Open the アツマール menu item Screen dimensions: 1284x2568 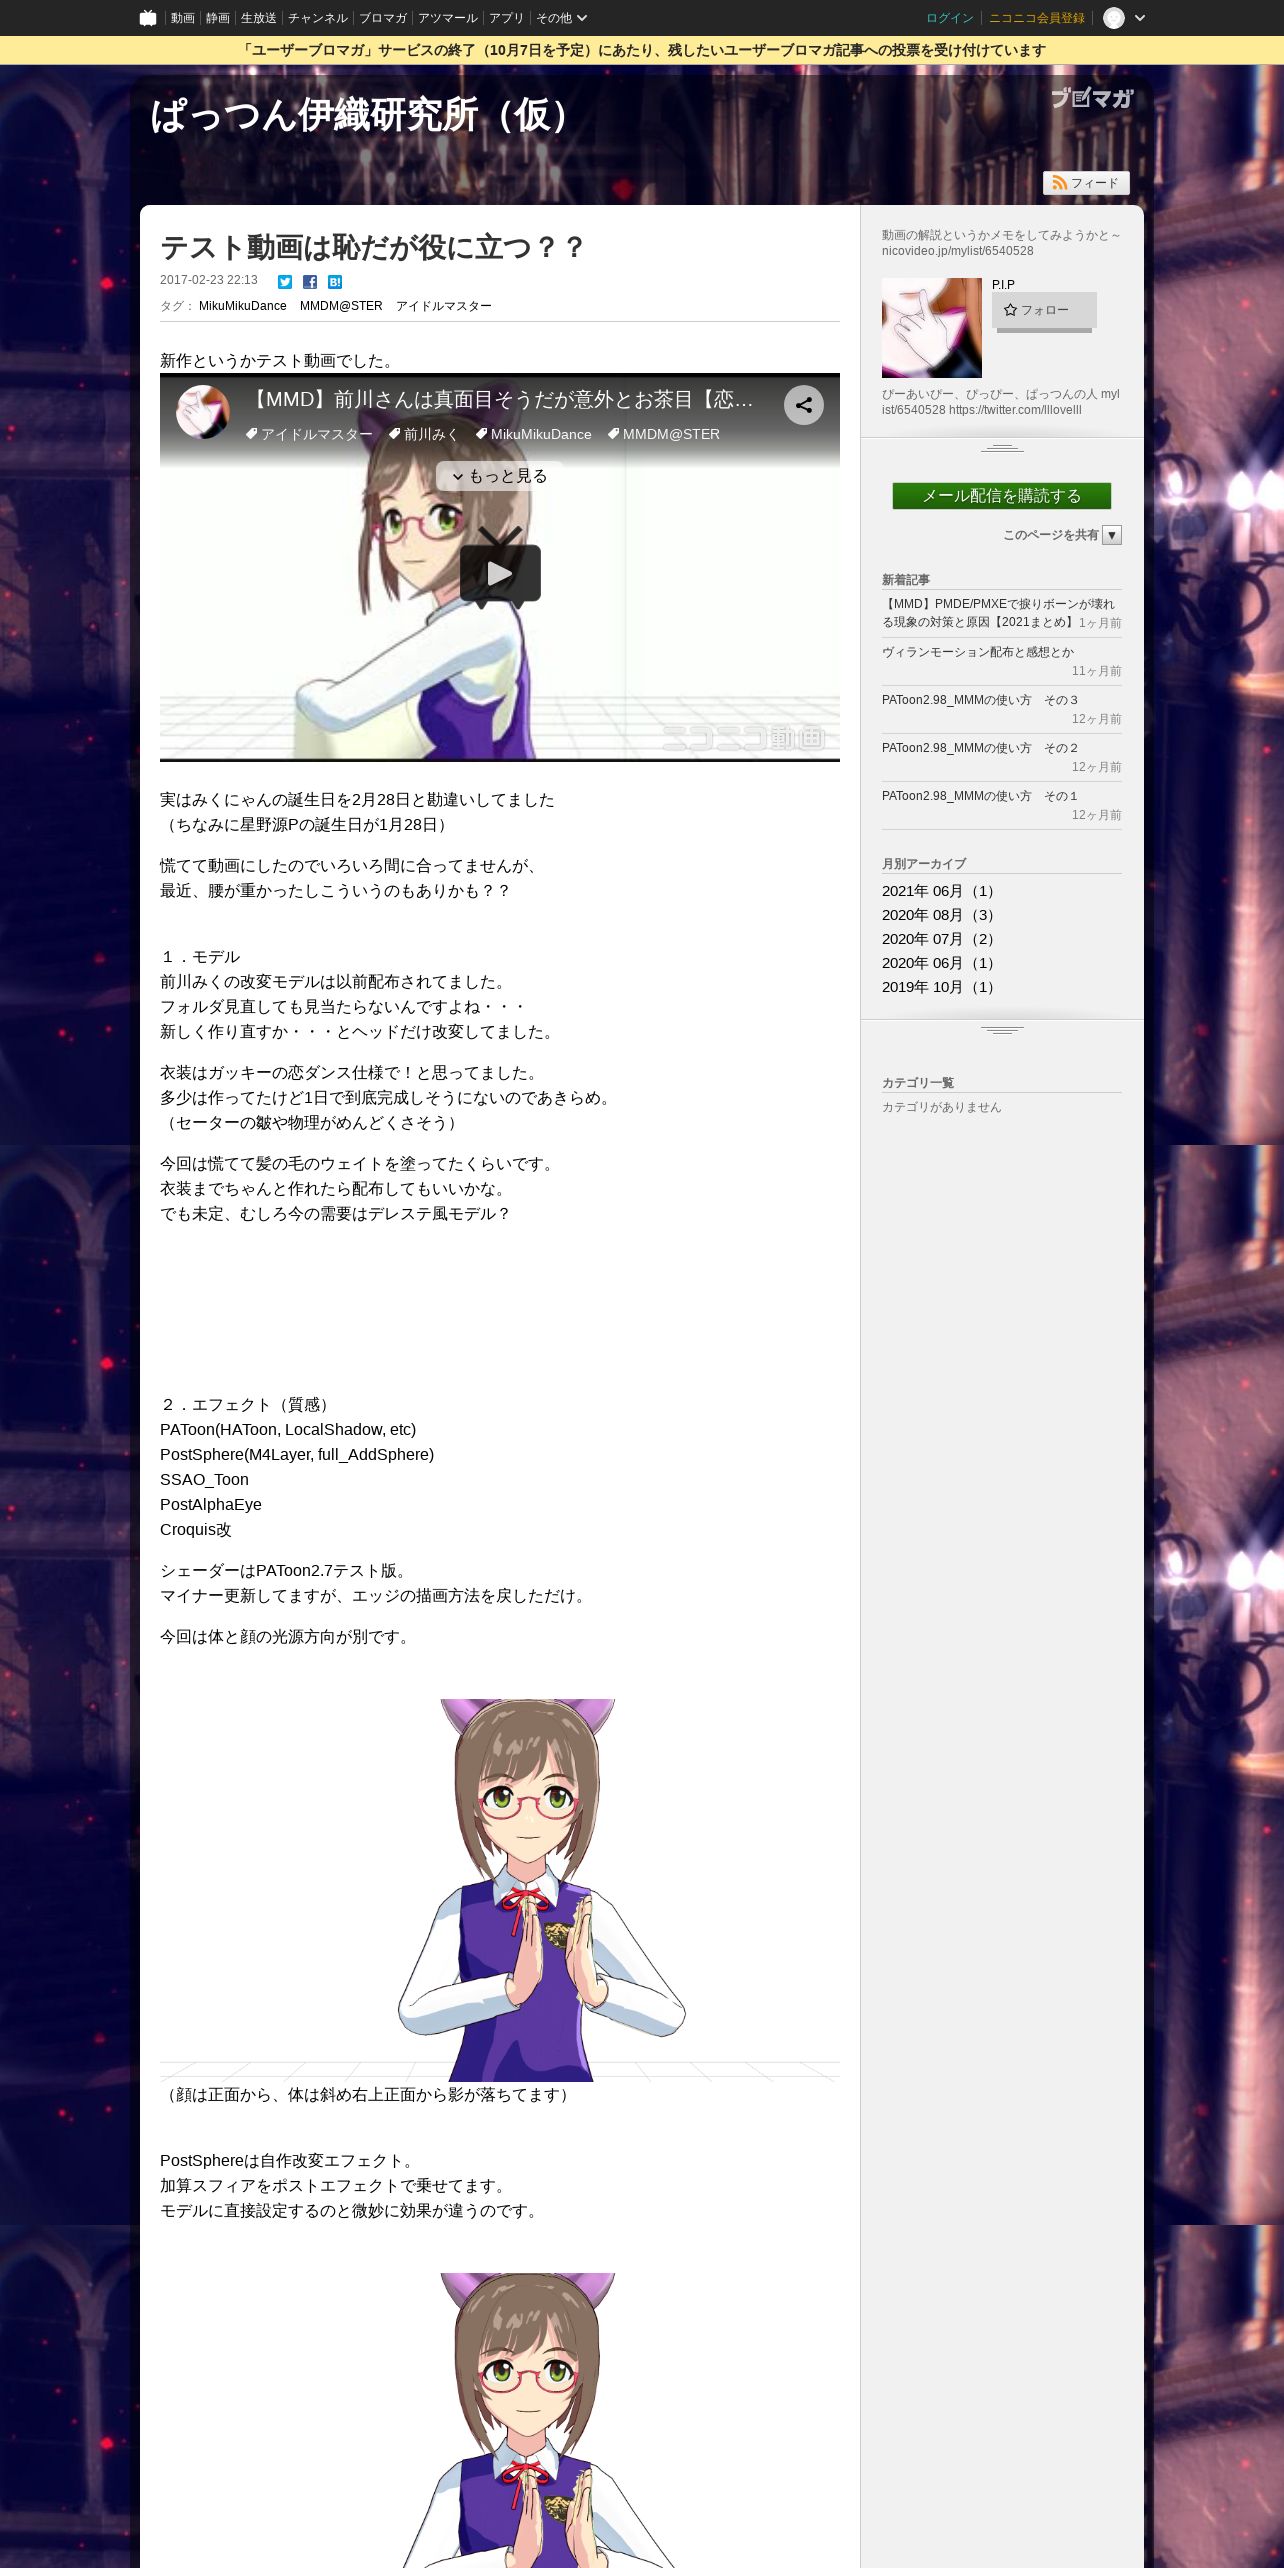pos(448,18)
